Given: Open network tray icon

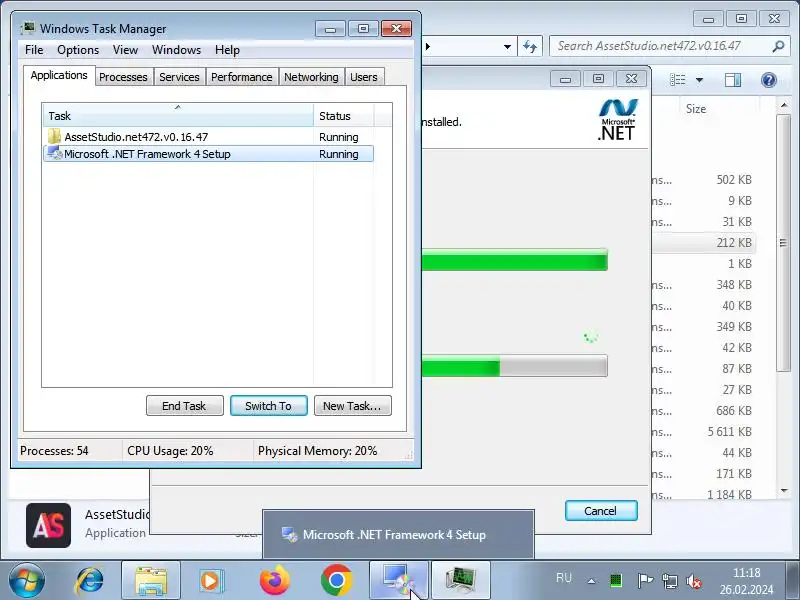Looking at the screenshot, I should click(669, 581).
